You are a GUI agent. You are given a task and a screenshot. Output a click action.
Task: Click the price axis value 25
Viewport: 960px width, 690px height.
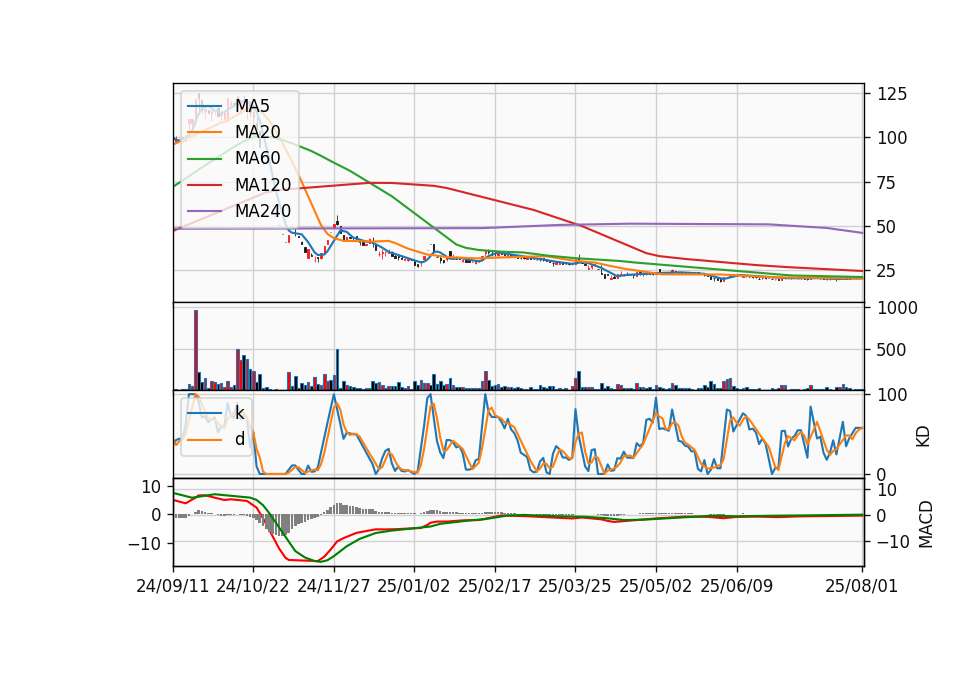887,271
